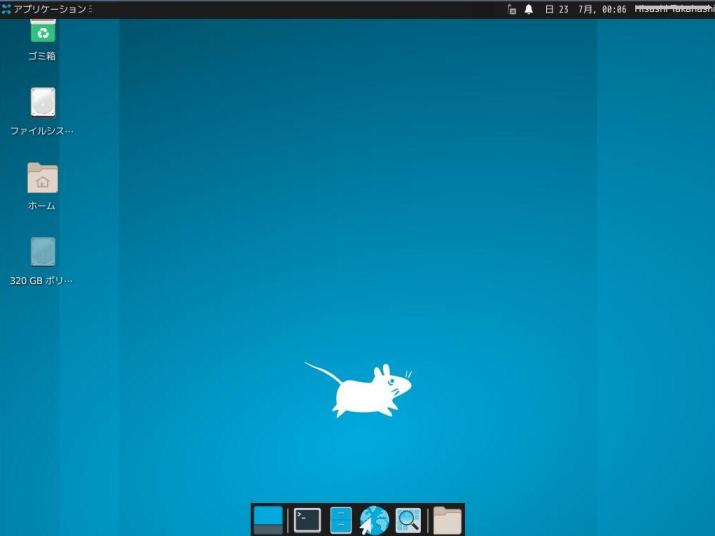Open the notification bell icon
Image resolution: width=715 pixels, height=536 pixels.
[x=528, y=9]
